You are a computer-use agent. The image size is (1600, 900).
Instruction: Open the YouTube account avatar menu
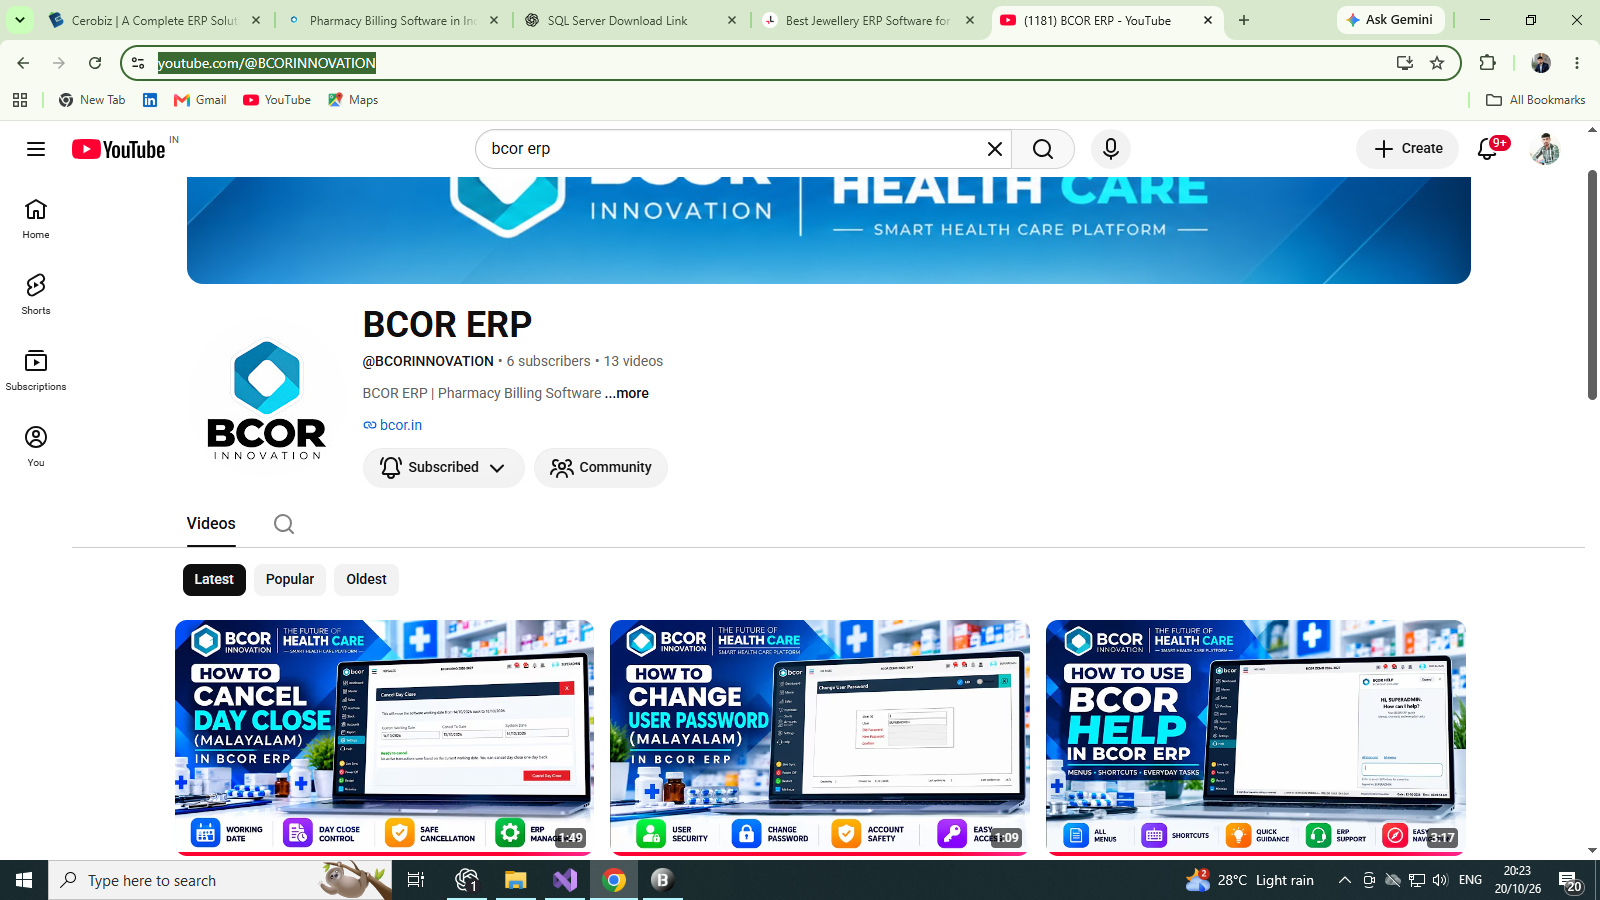click(1545, 149)
